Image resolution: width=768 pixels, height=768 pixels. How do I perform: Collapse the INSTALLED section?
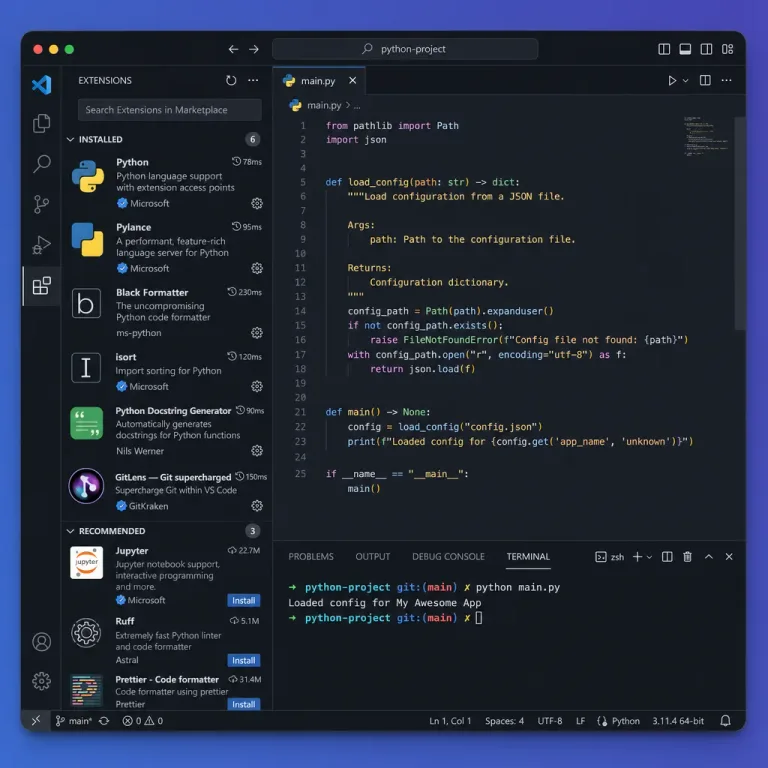(70, 140)
